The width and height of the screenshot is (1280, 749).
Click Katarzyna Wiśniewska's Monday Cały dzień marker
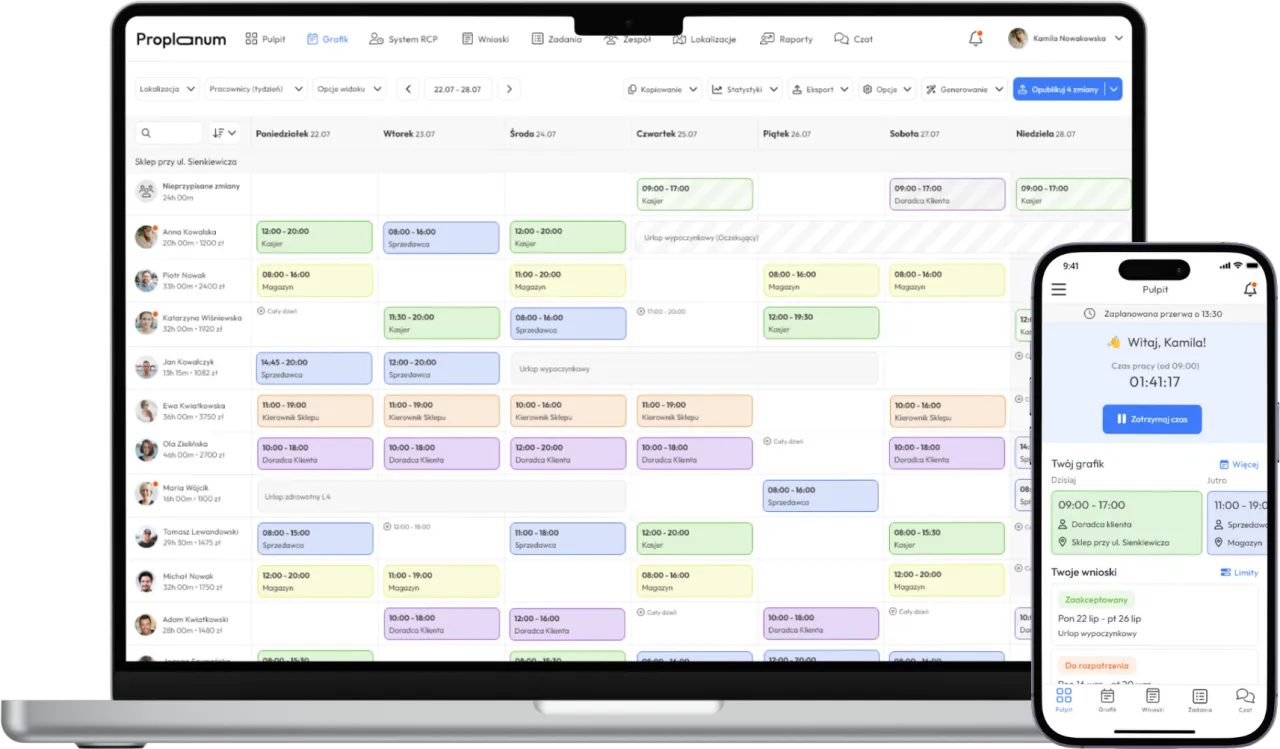(277, 311)
